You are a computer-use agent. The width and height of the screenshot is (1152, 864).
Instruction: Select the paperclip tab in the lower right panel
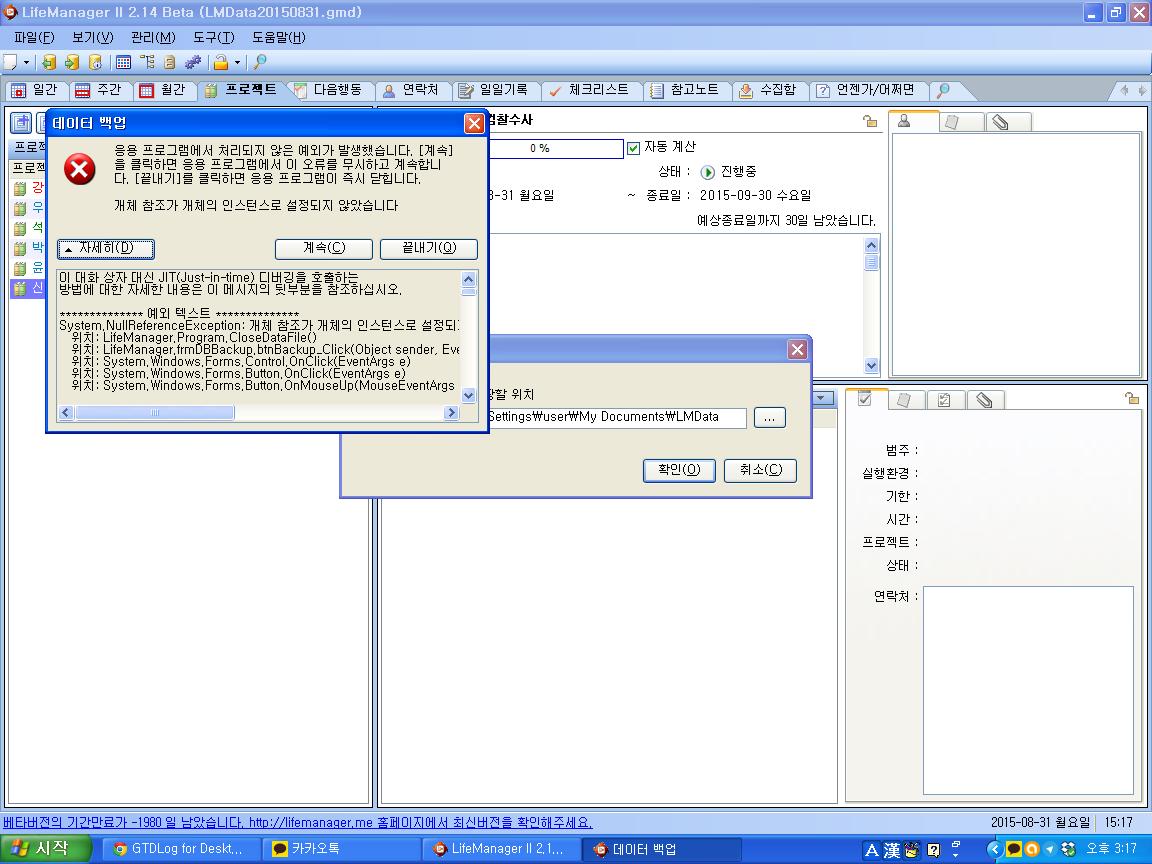985,400
